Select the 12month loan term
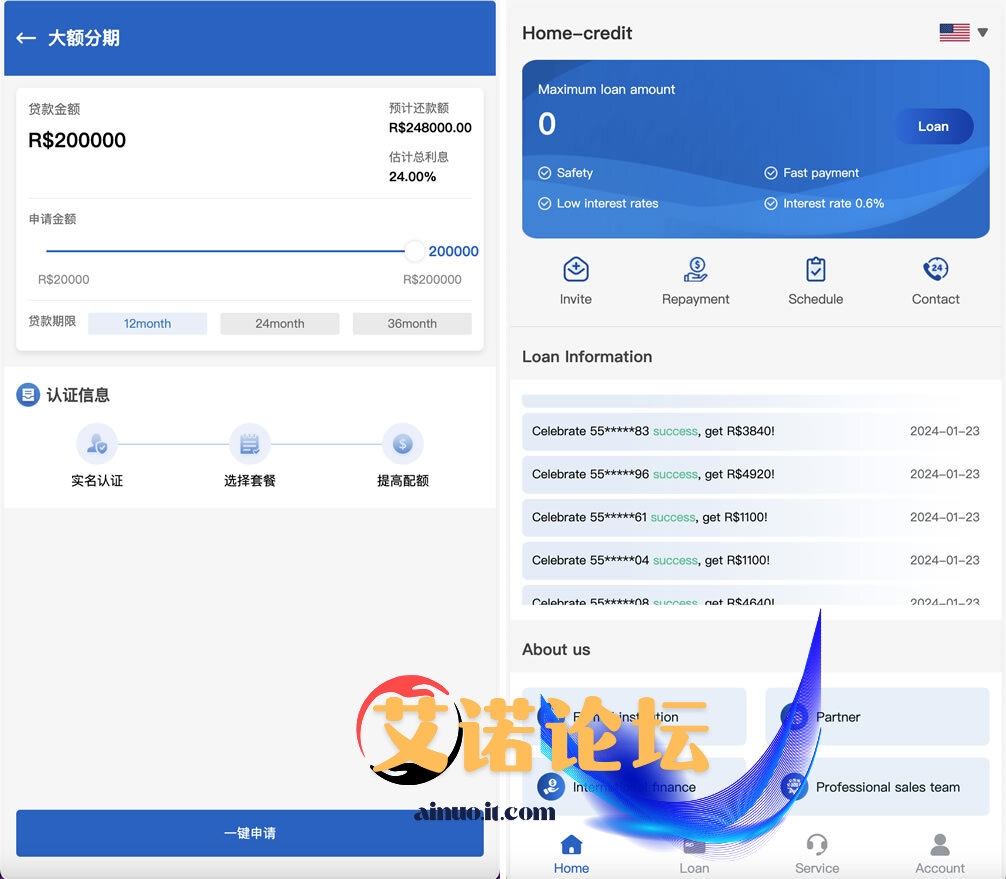Screen dimensions: 1006x879 click(148, 323)
